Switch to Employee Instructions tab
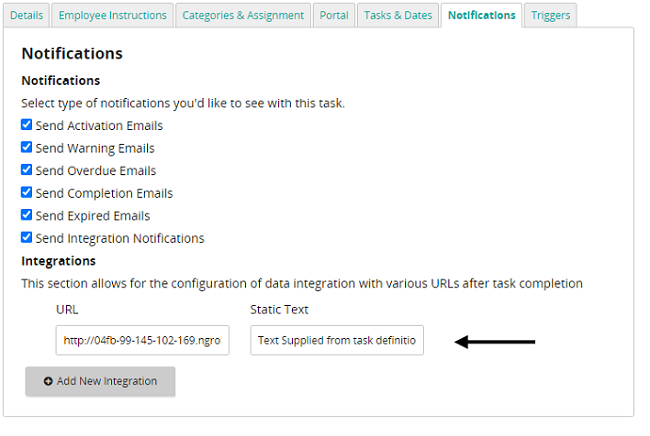Image resolution: width=650 pixels, height=436 pixels. tap(112, 15)
